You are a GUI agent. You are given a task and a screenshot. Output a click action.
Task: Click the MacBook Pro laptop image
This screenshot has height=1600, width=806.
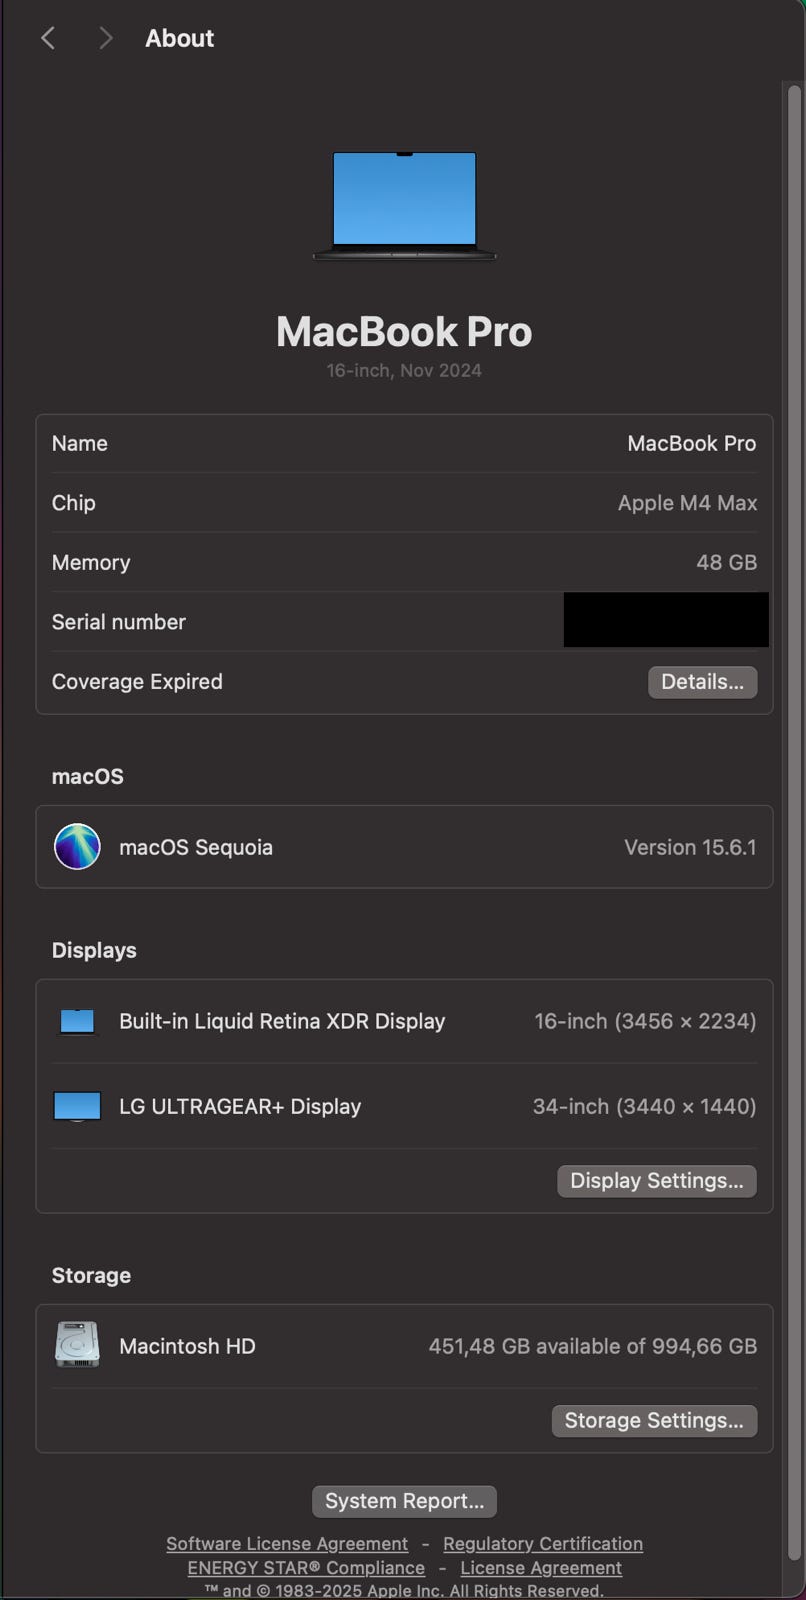[404, 205]
